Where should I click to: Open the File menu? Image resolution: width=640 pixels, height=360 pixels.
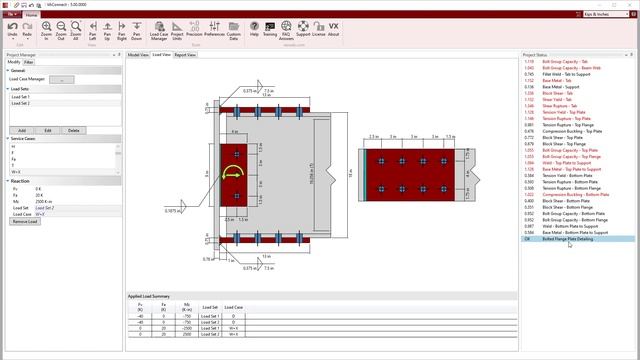point(12,14)
